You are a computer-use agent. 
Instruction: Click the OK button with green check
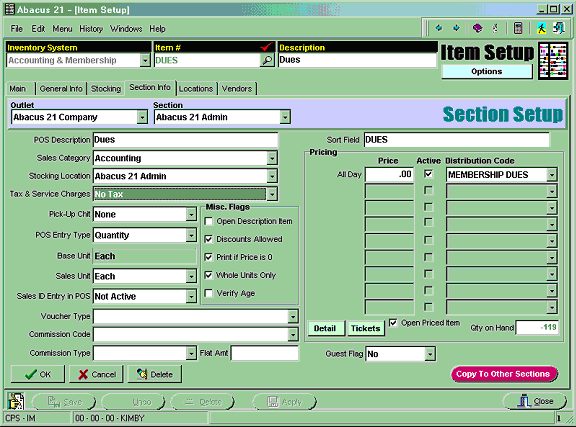pos(37,374)
